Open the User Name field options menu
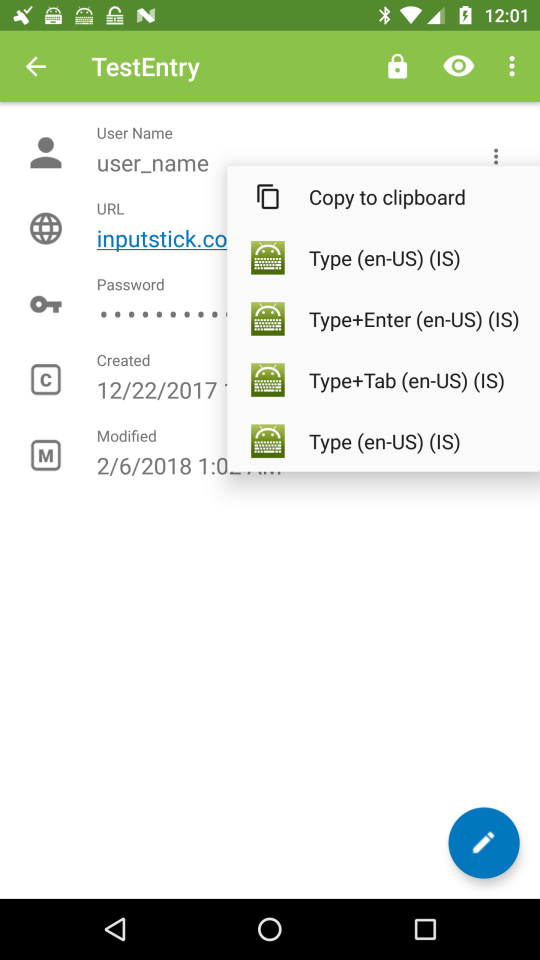 pyautogui.click(x=496, y=157)
